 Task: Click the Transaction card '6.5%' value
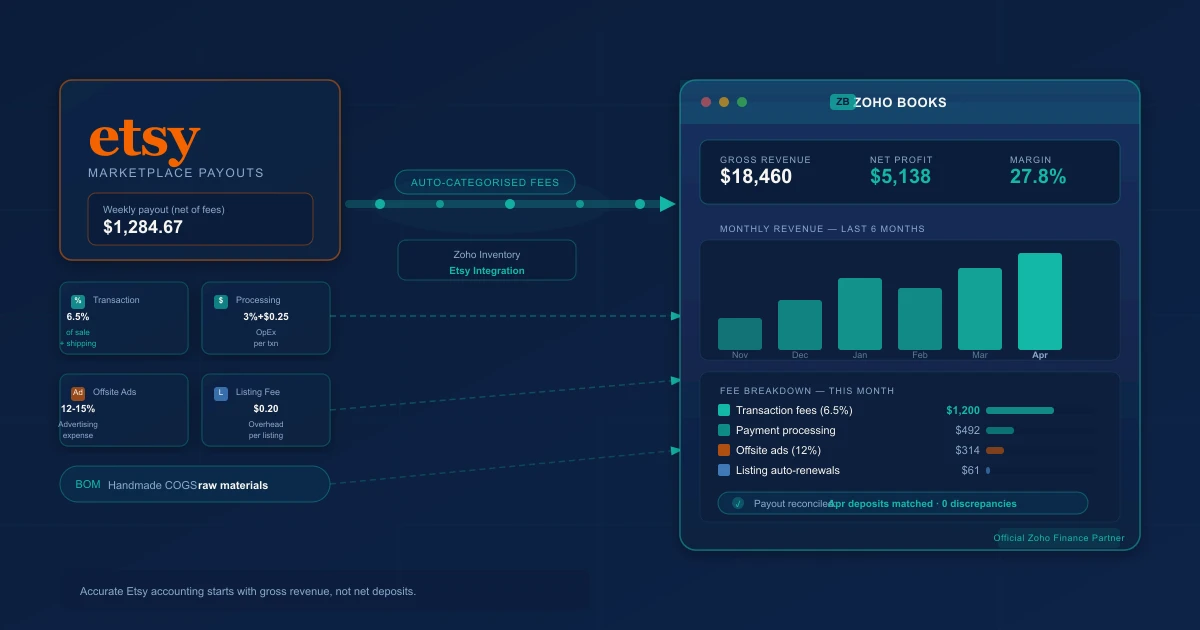78,317
